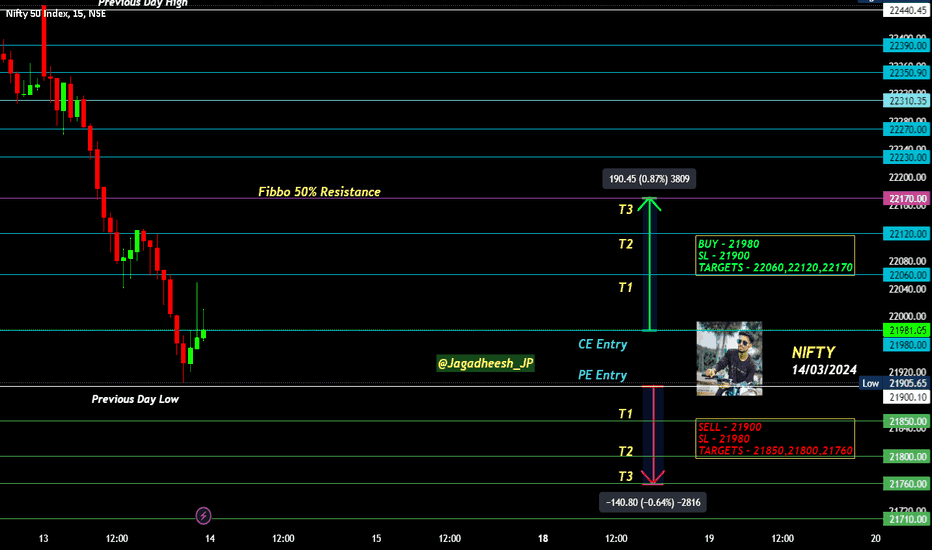Select the 22390.00 price label
The image size is (932, 550).
pyautogui.click(x=906, y=46)
